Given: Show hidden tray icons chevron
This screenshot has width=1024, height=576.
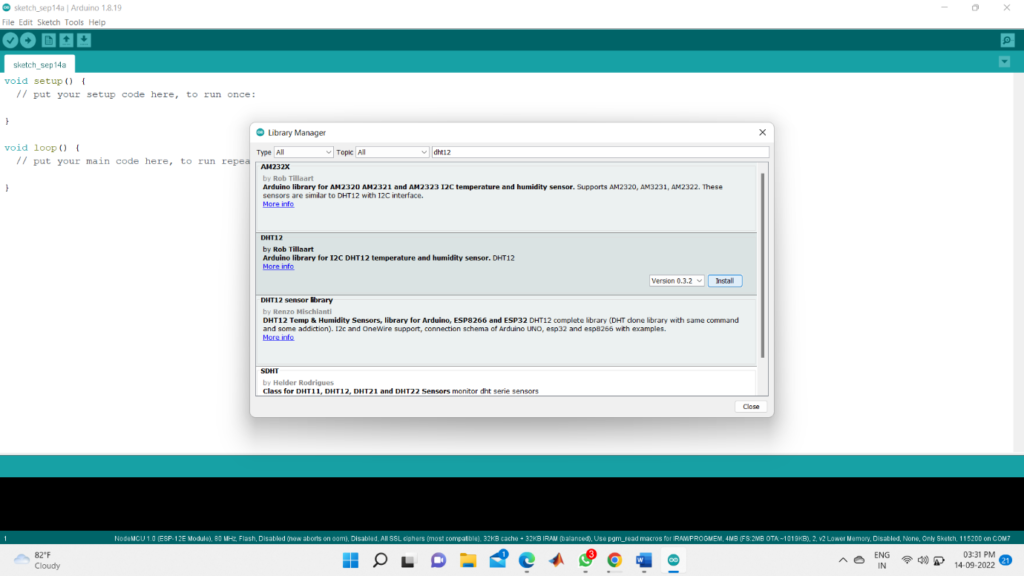Looking at the screenshot, I should (x=843, y=560).
